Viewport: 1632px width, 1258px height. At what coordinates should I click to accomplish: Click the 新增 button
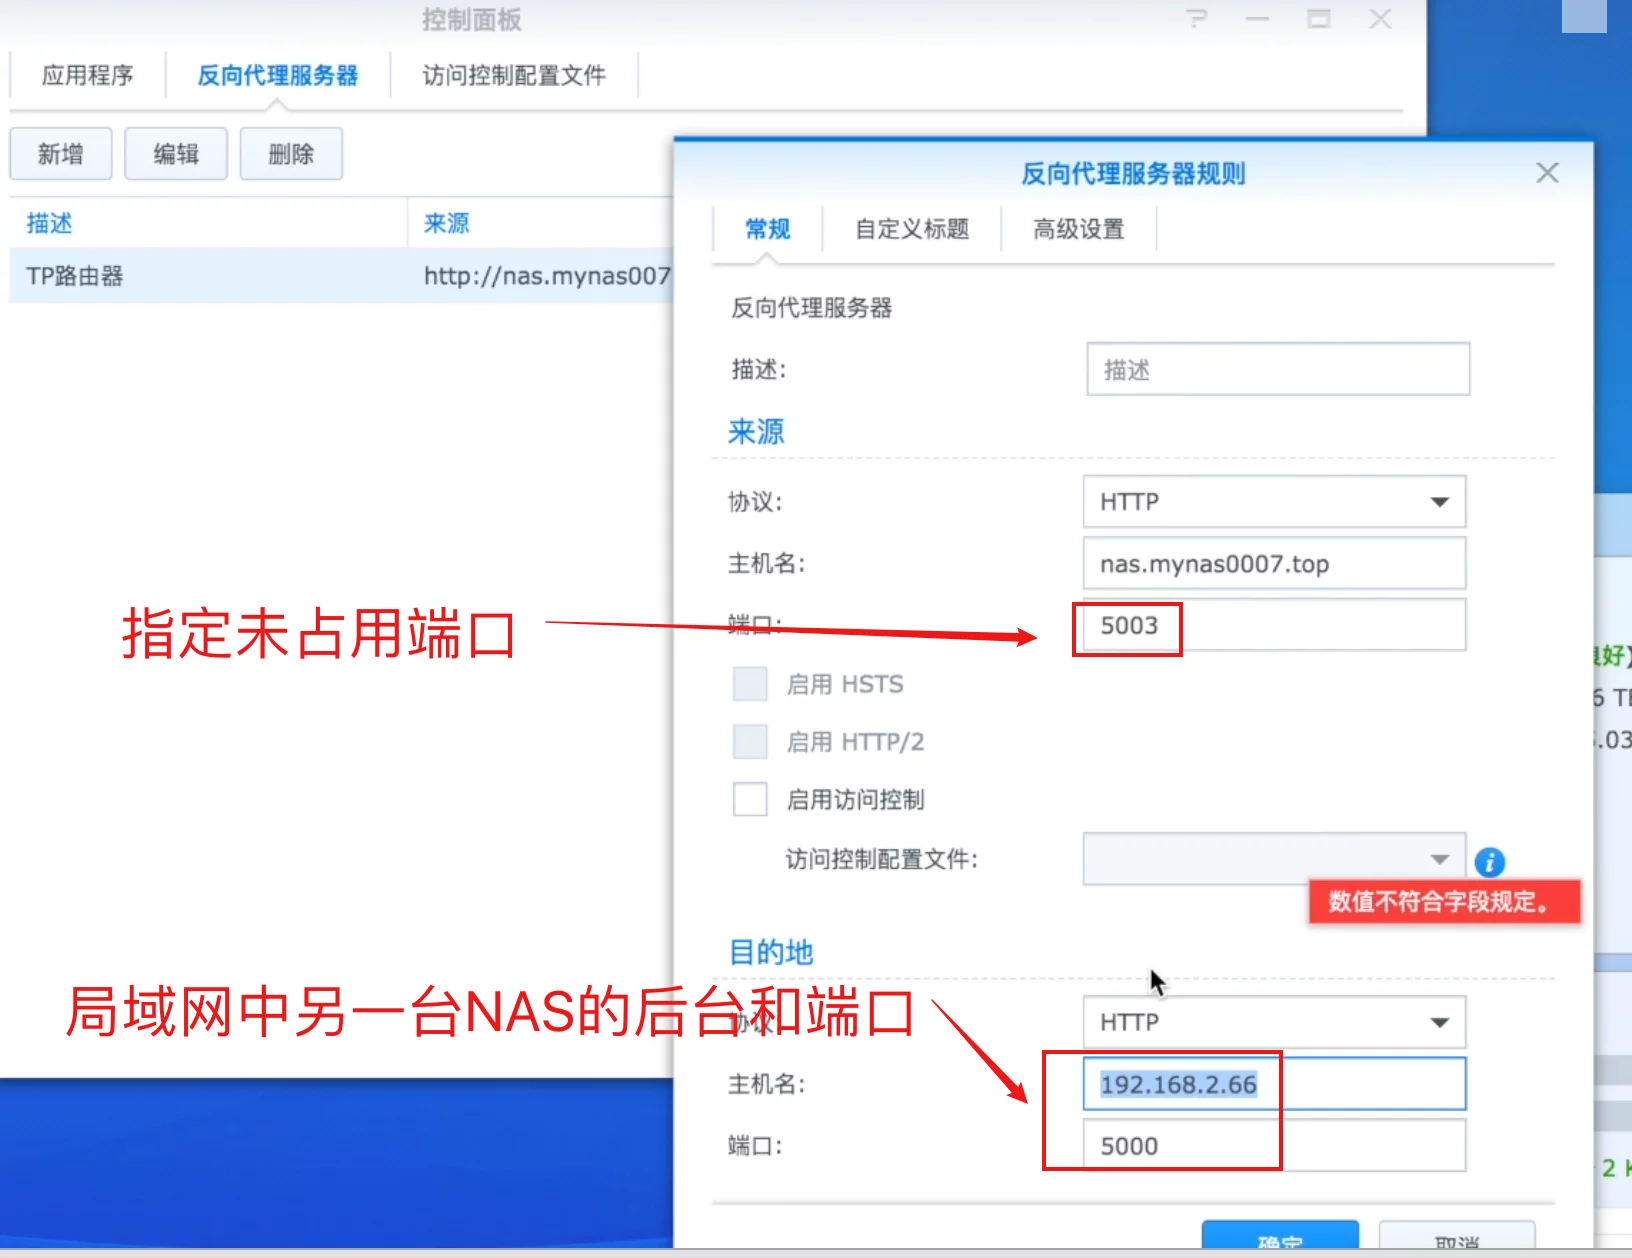point(60,153)
